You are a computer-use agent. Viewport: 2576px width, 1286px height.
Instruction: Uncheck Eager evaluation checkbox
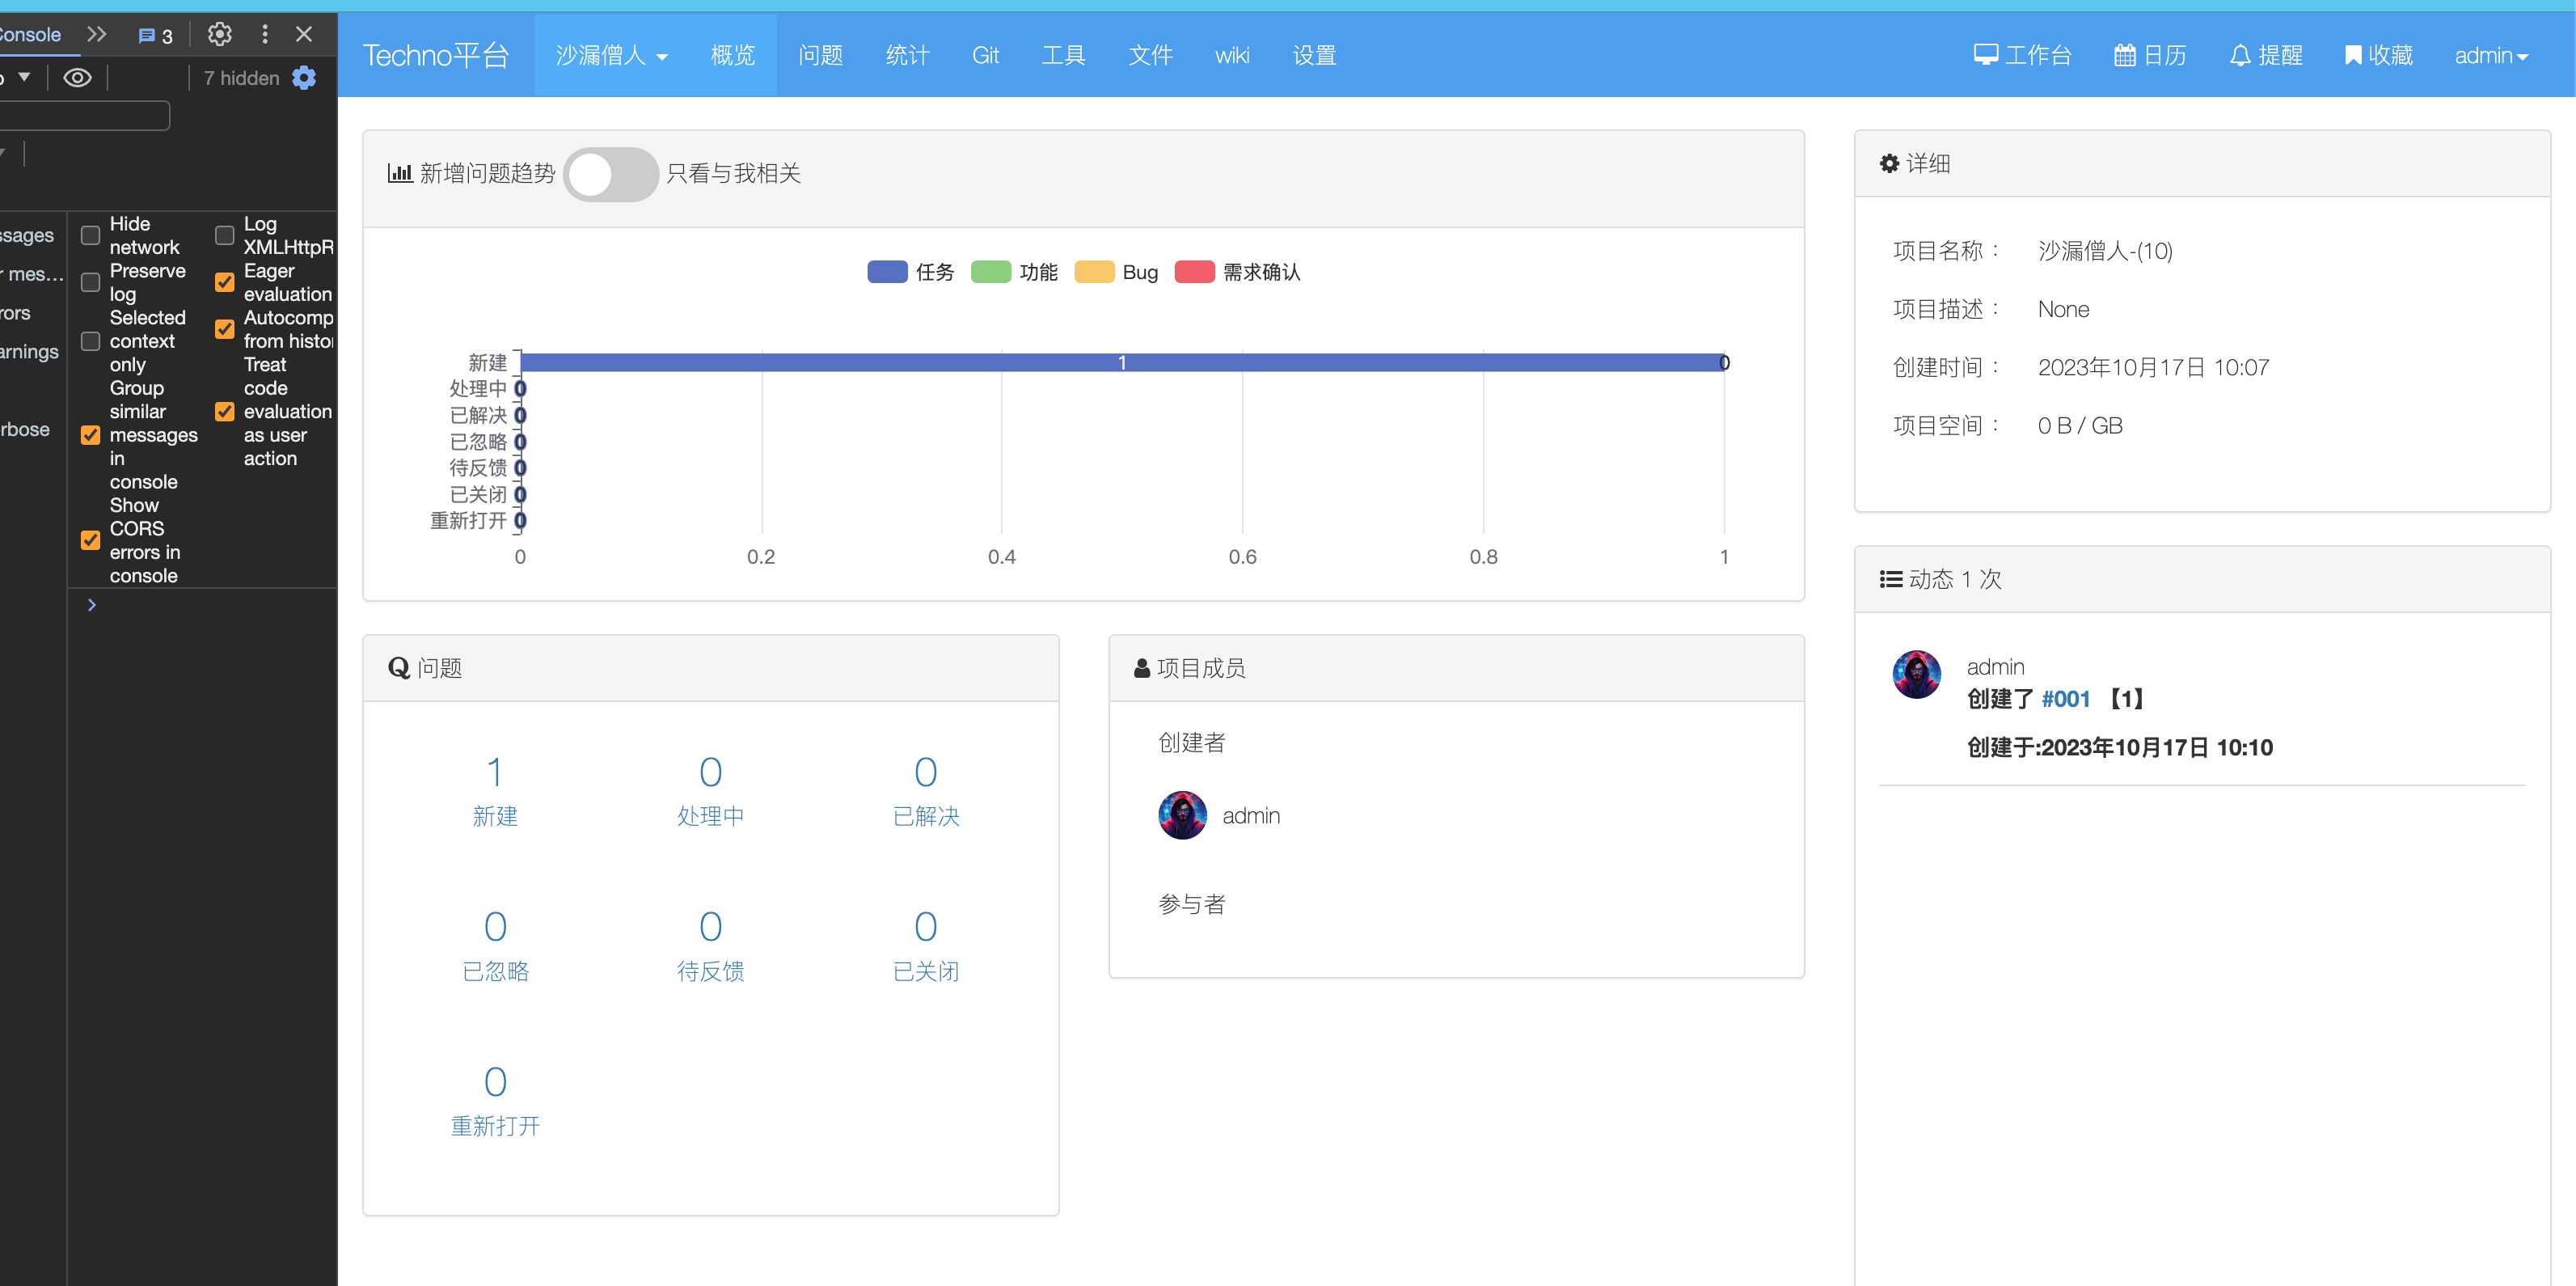(225, 282)
